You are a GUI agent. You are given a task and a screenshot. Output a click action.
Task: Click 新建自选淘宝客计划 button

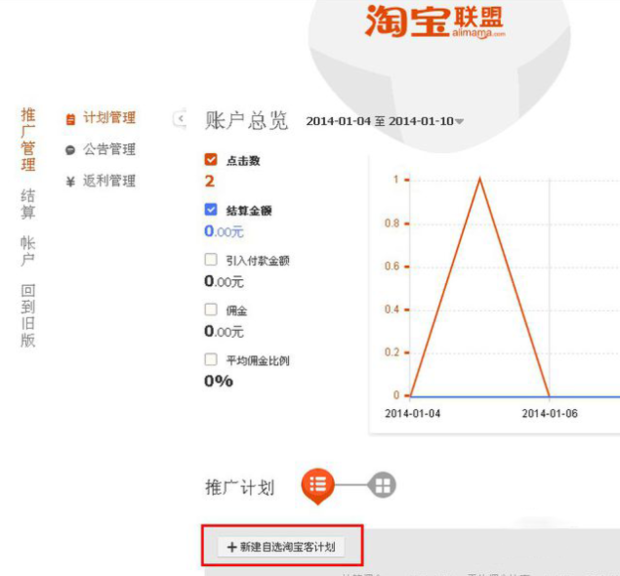pyautogui.click(x=281, y=547)
